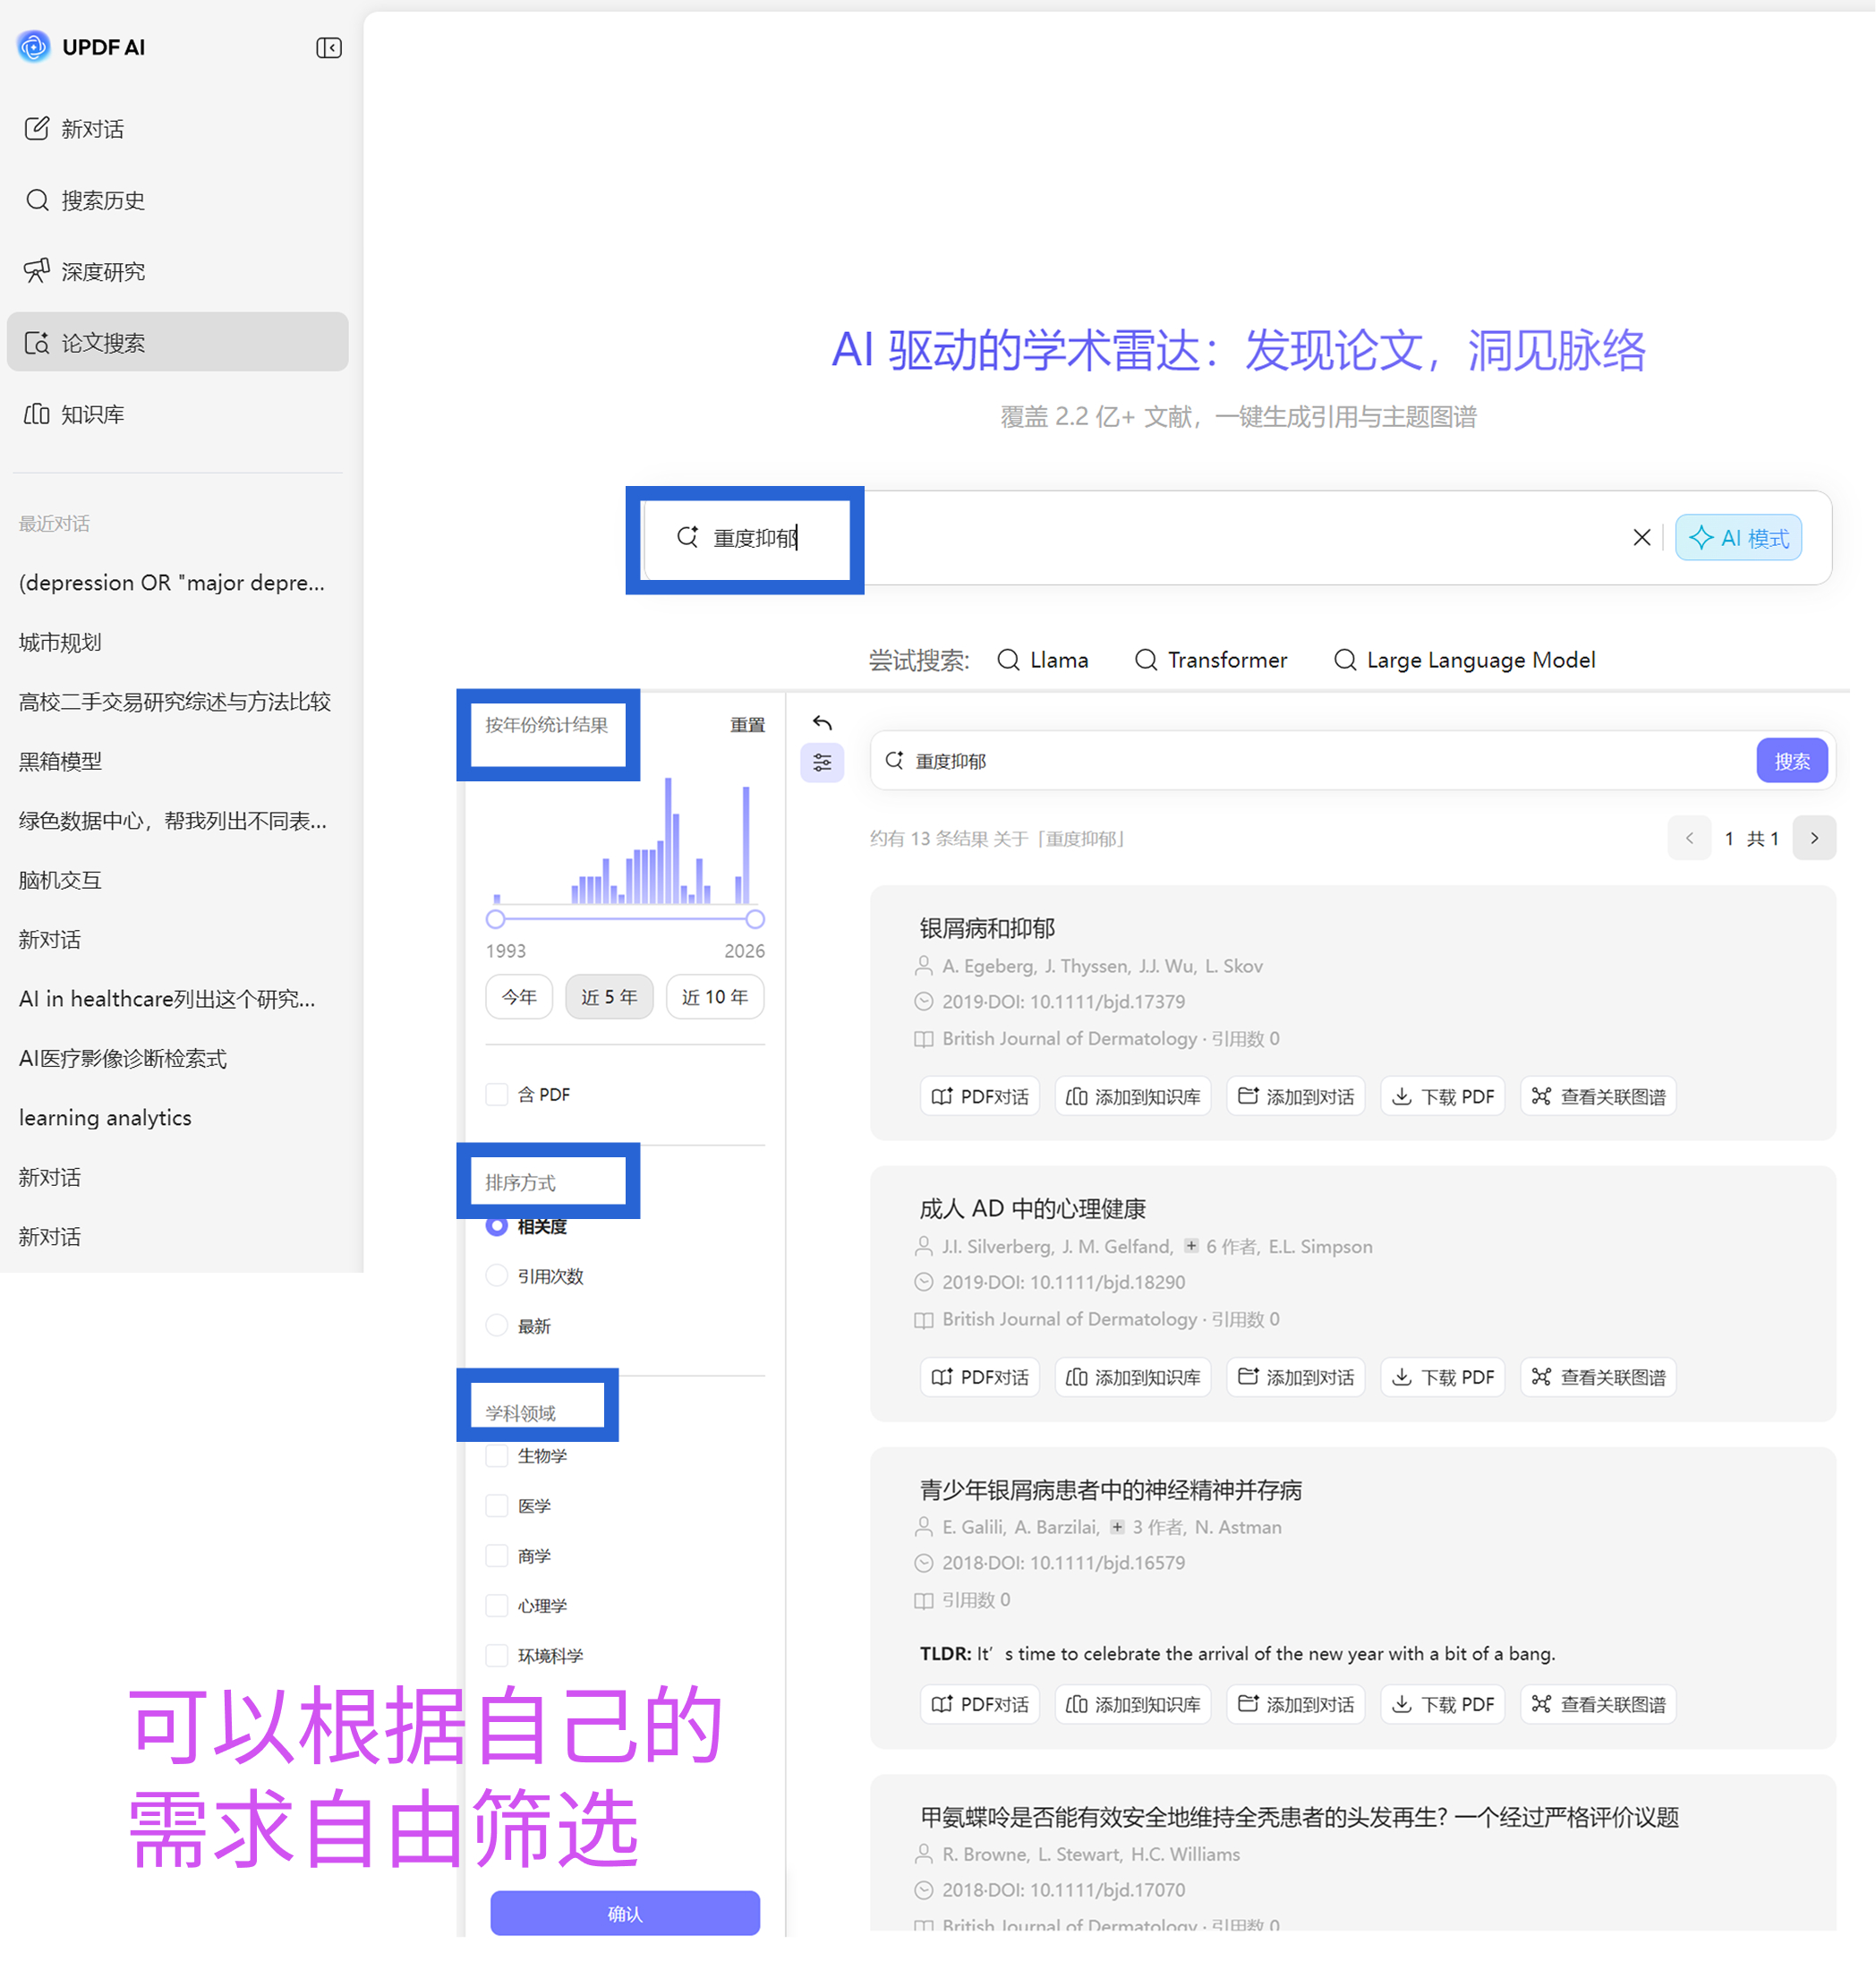Collapse the sidebar with panel toggle icon
This screenshot has width=1876, height=1978.
329,47
